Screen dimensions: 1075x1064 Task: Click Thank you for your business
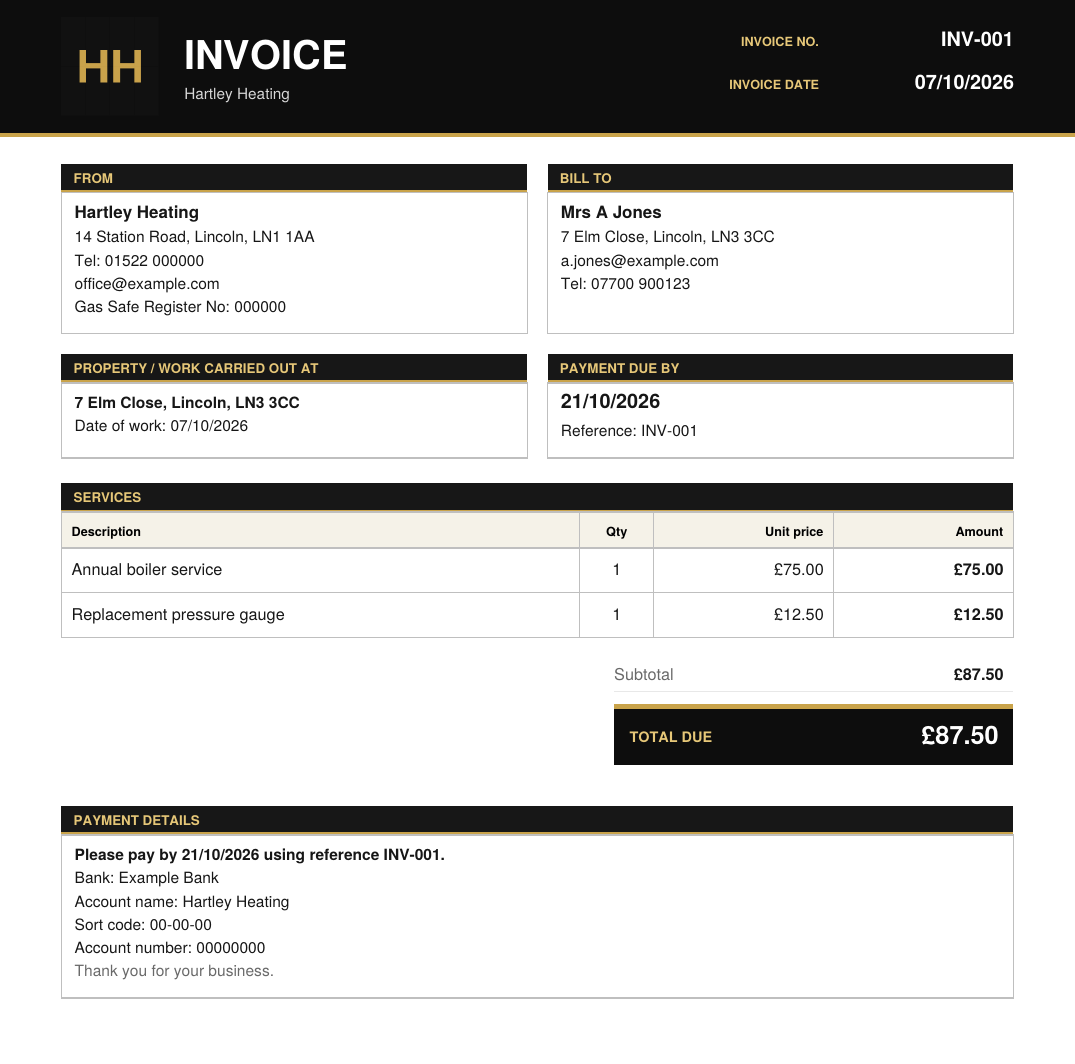pos(174,971)
